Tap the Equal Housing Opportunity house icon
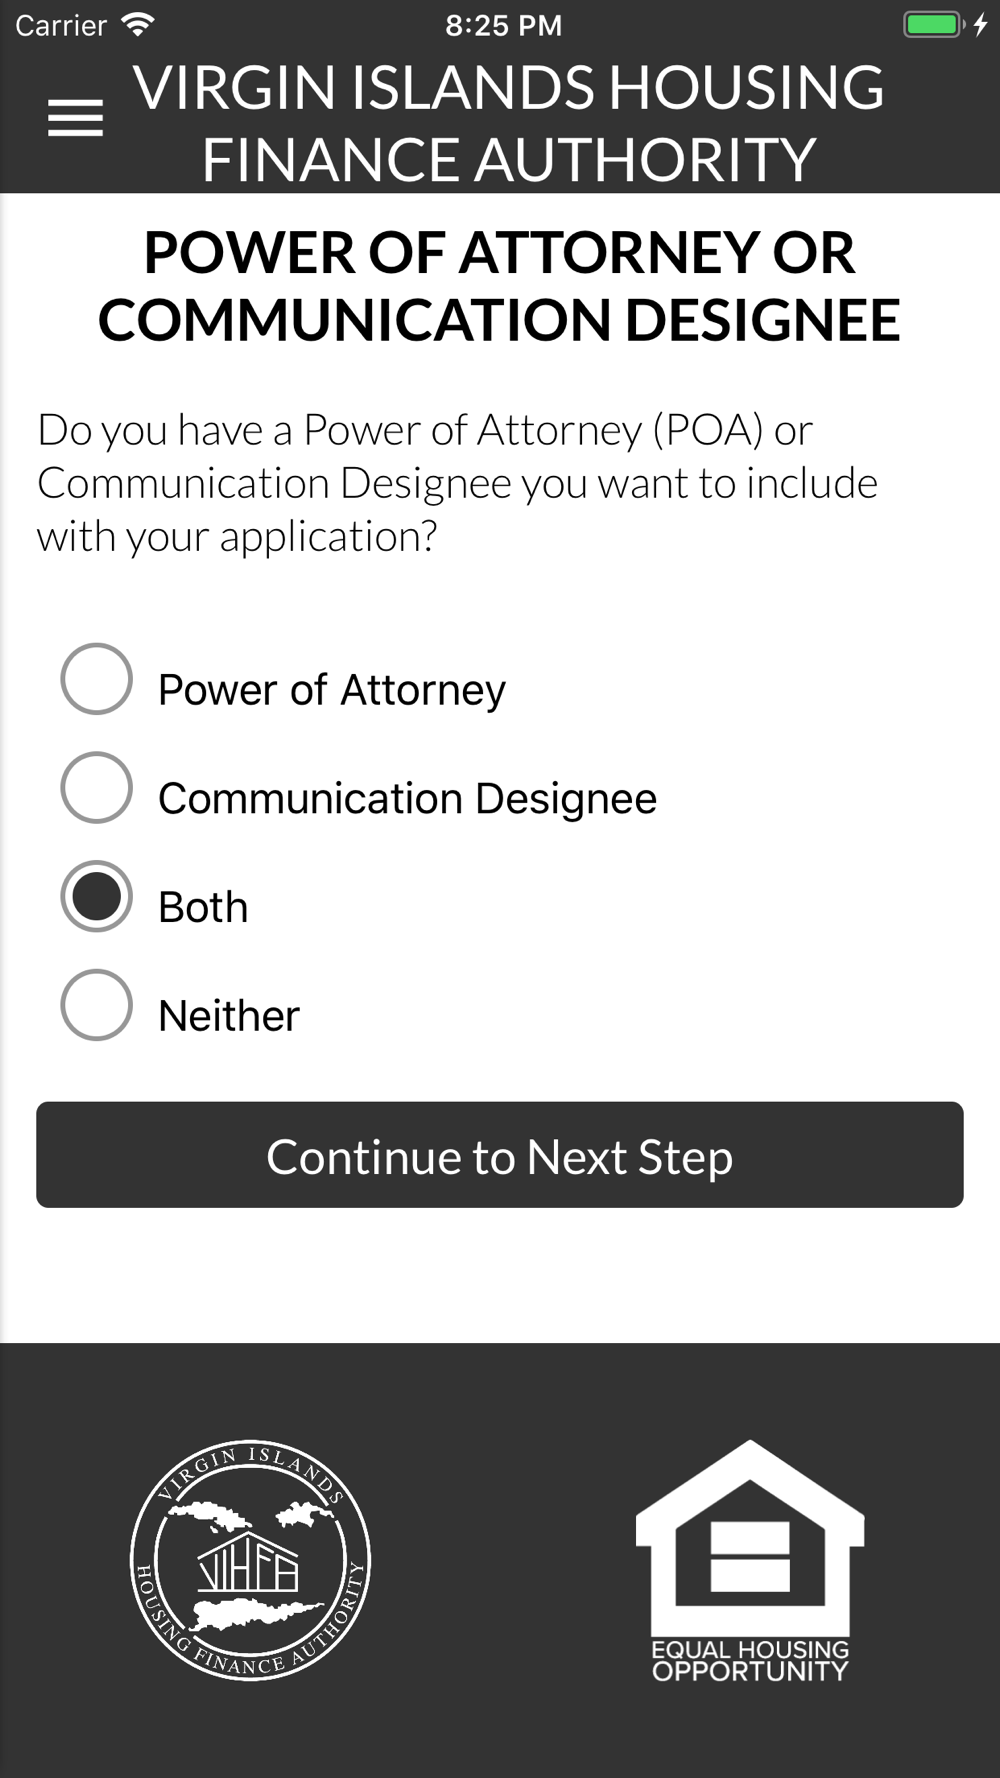The height and width of the screenshot is (1778, 1000). [x=750, y=1537]
